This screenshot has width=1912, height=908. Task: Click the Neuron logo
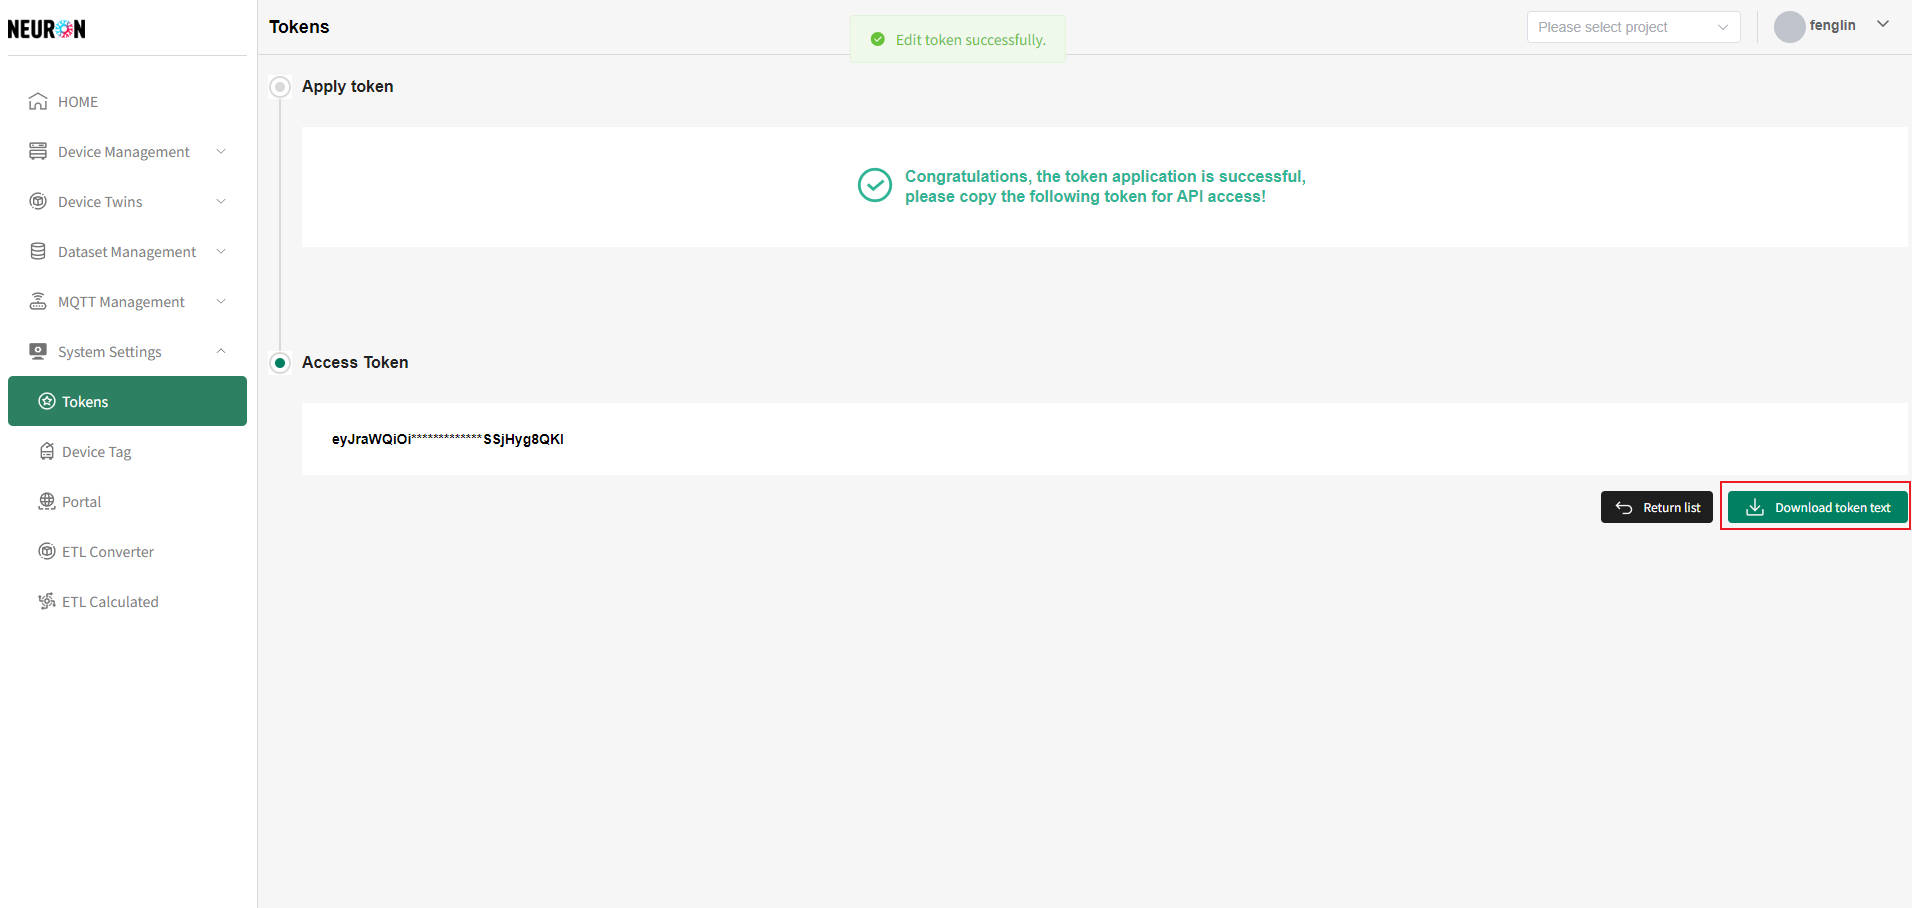point(46,29)
